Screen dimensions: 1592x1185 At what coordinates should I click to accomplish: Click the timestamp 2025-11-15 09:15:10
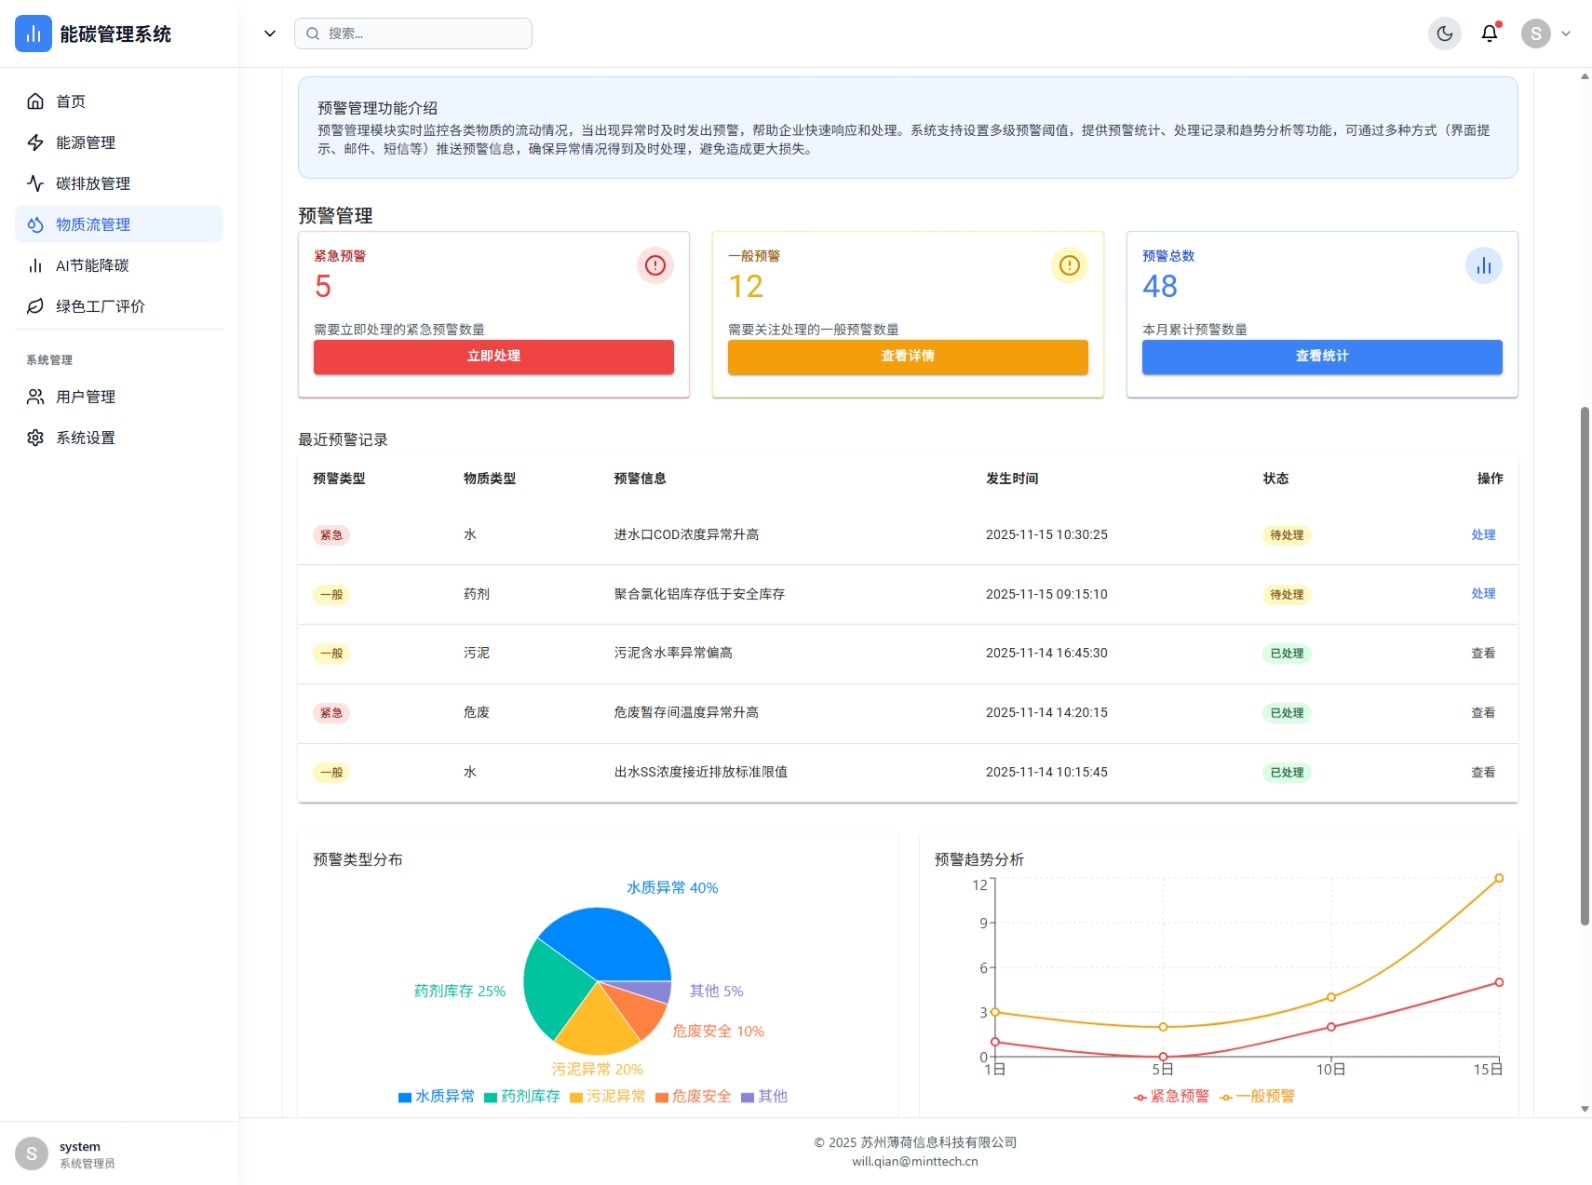(1047, 594)
